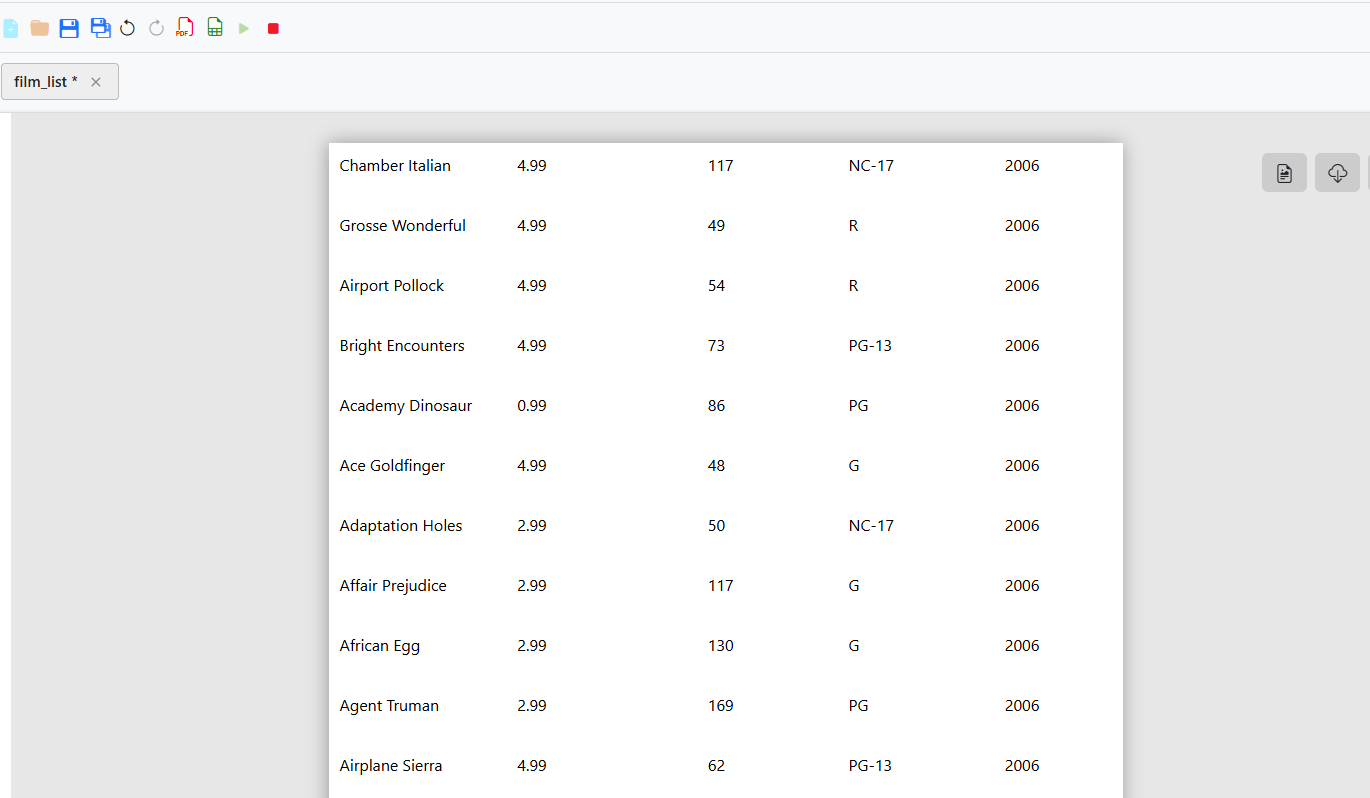The height and width of the screenshot is (798, 1370).
Task: Run the report with green play button
Action: point(243,28)
